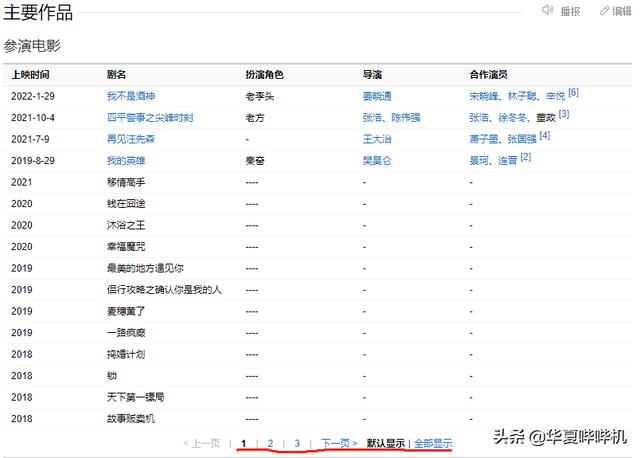Click the film title 最美的地方遇见你
Viewport: 640px width, 458px height.
tap(145, 268)
